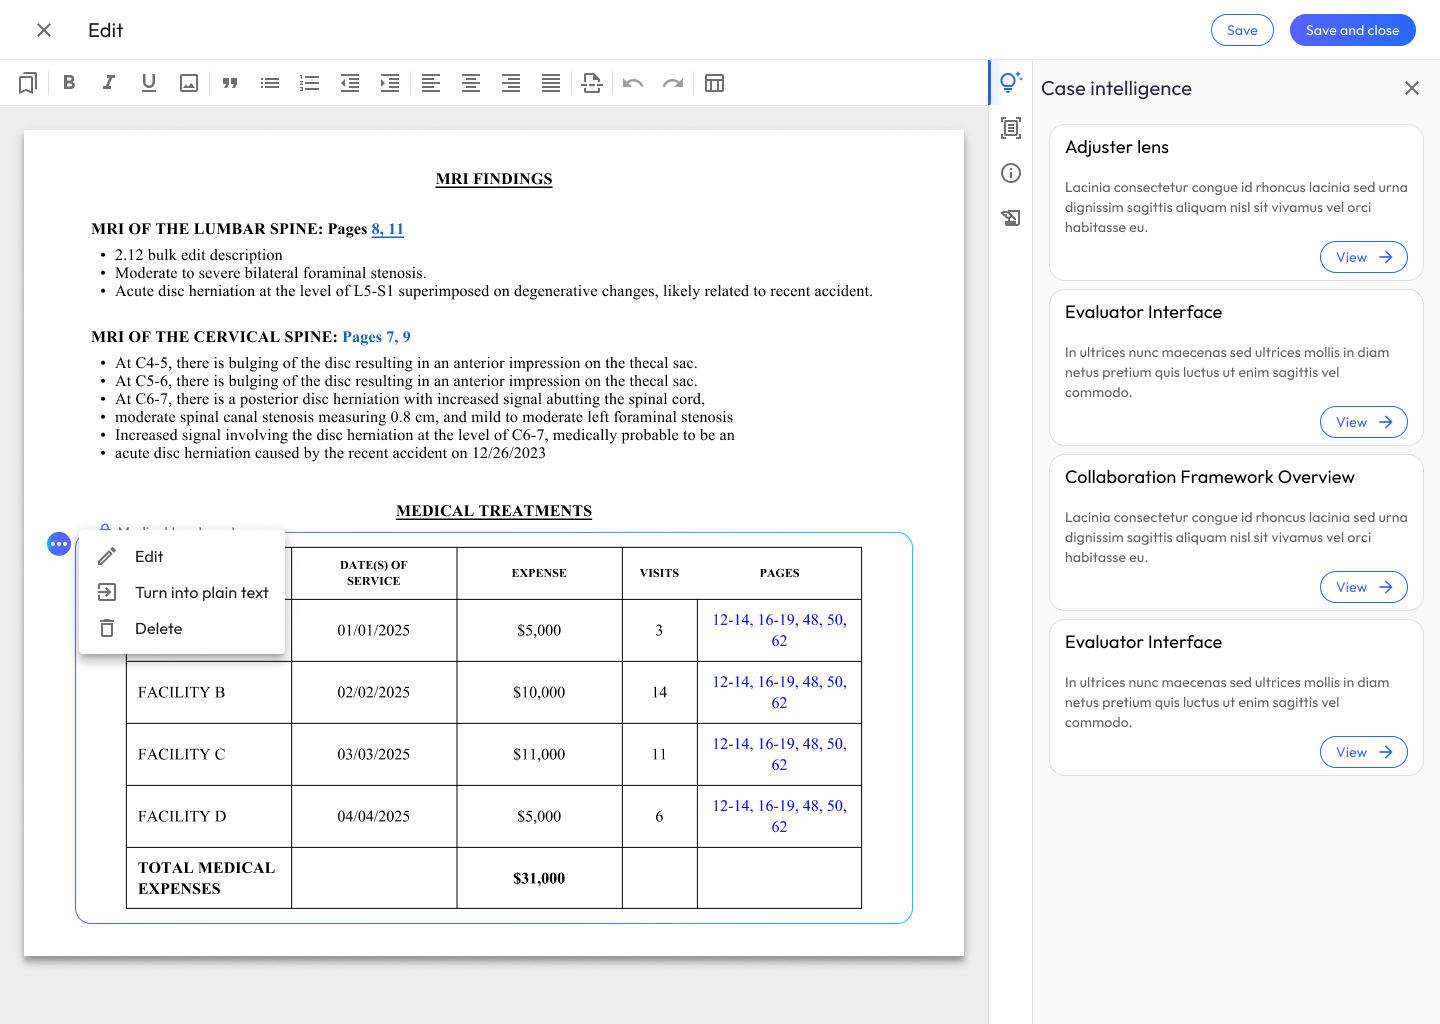Click Save and close
The height and width of the screenshot is (1024, 1440).
point(1352,30)
